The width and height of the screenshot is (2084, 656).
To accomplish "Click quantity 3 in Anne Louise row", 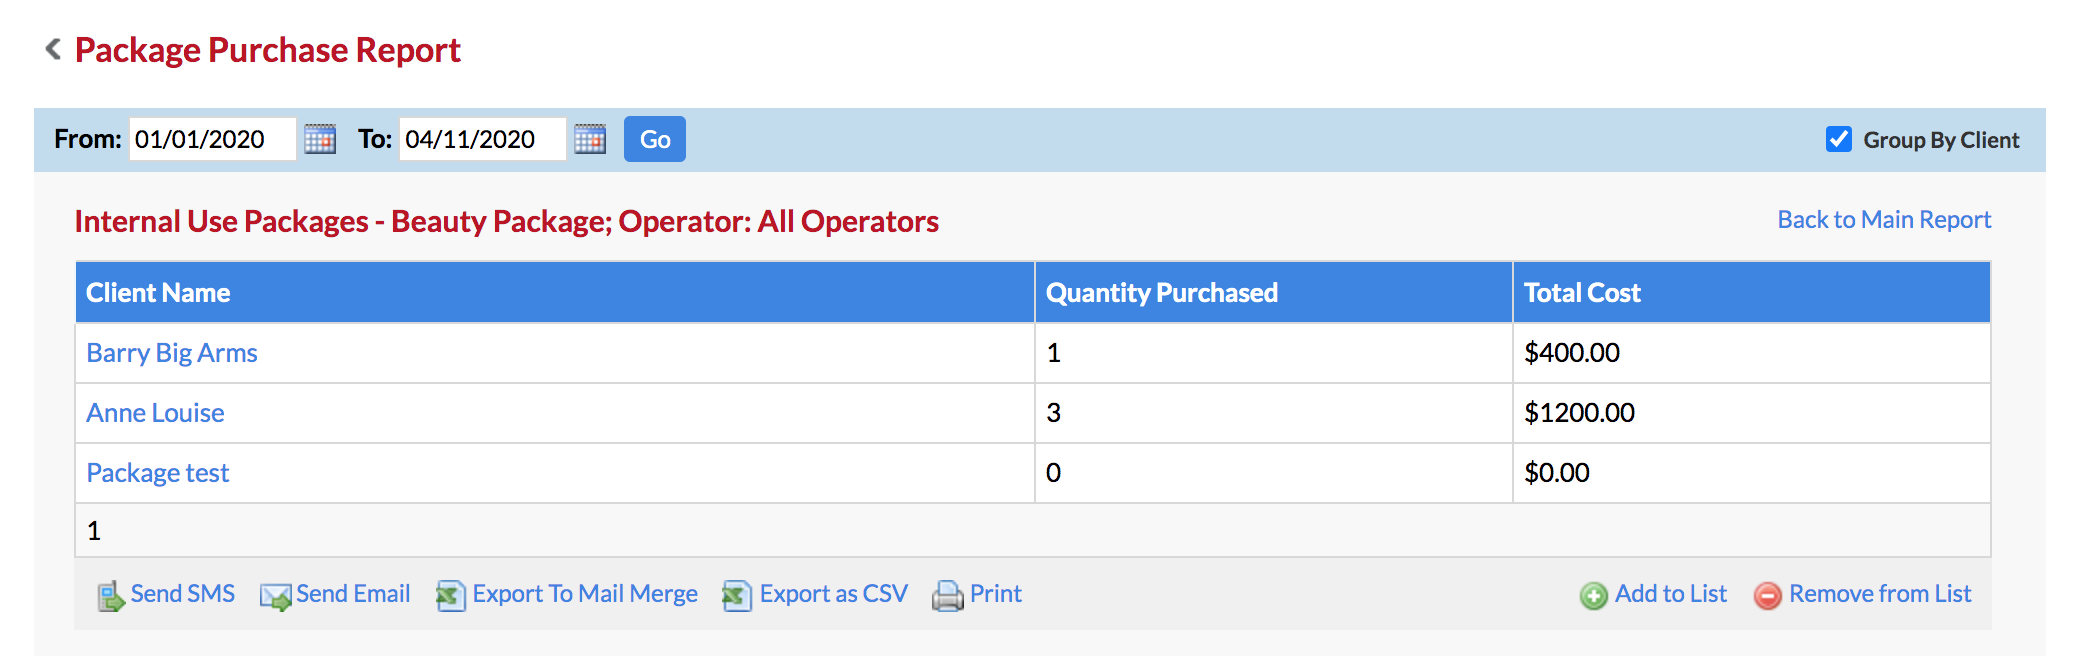I will click(1274, 413).
